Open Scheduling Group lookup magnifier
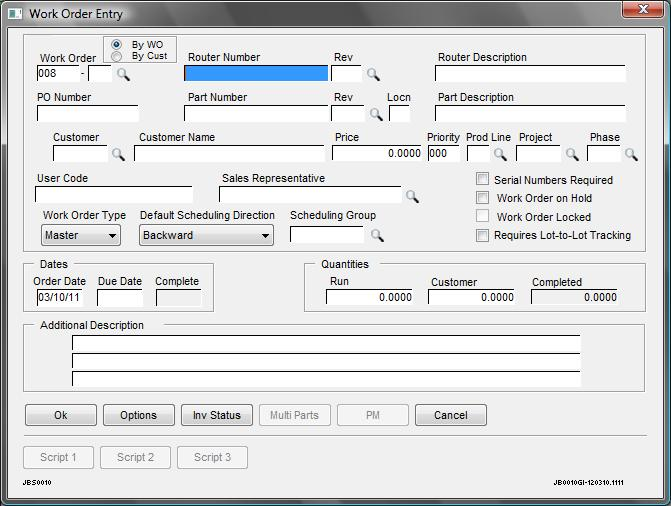Image resolution: width=671 pixels, height=506 pixels. pos(377,235)
